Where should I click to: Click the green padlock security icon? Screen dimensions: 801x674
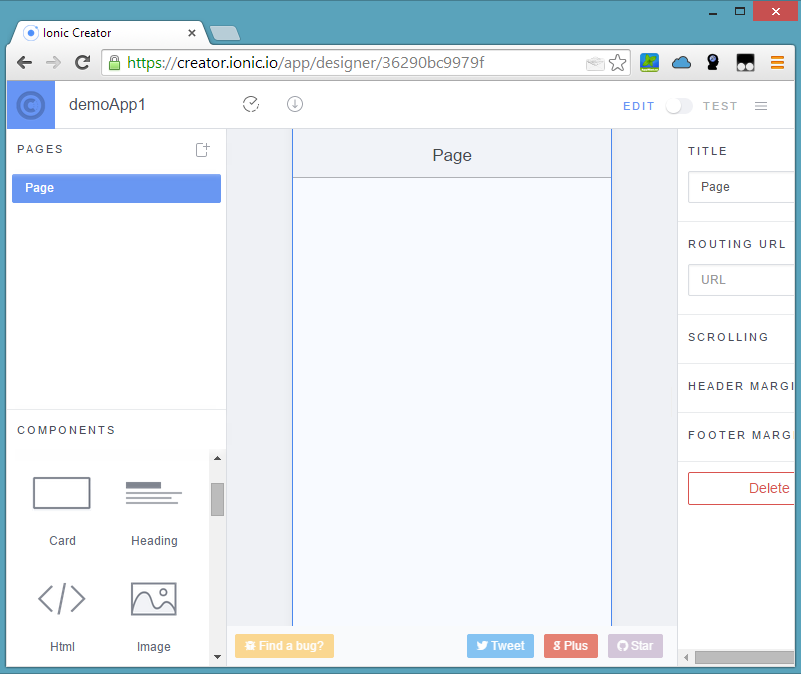114,63
